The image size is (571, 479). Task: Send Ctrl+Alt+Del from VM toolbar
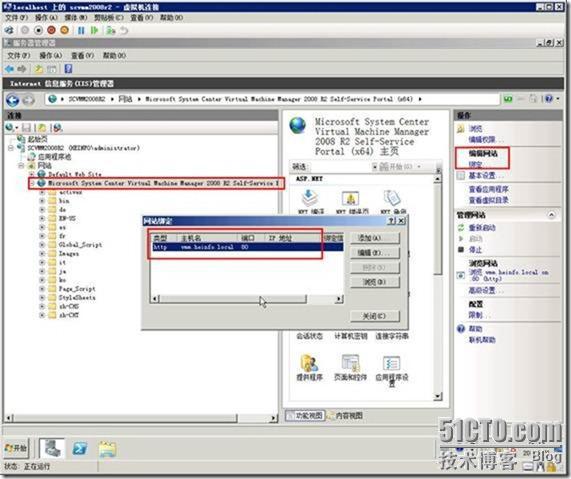[9, 30]
